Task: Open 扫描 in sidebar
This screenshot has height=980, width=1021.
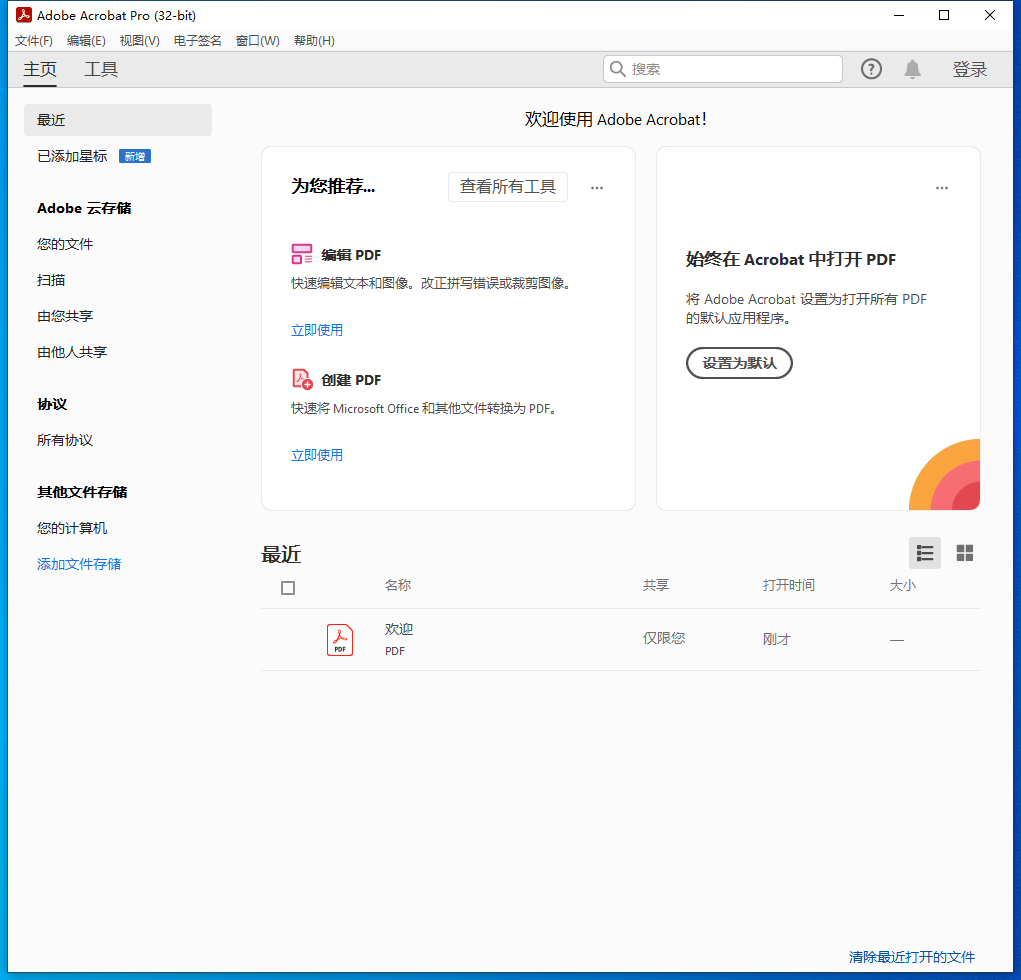Action: (51, 280)
